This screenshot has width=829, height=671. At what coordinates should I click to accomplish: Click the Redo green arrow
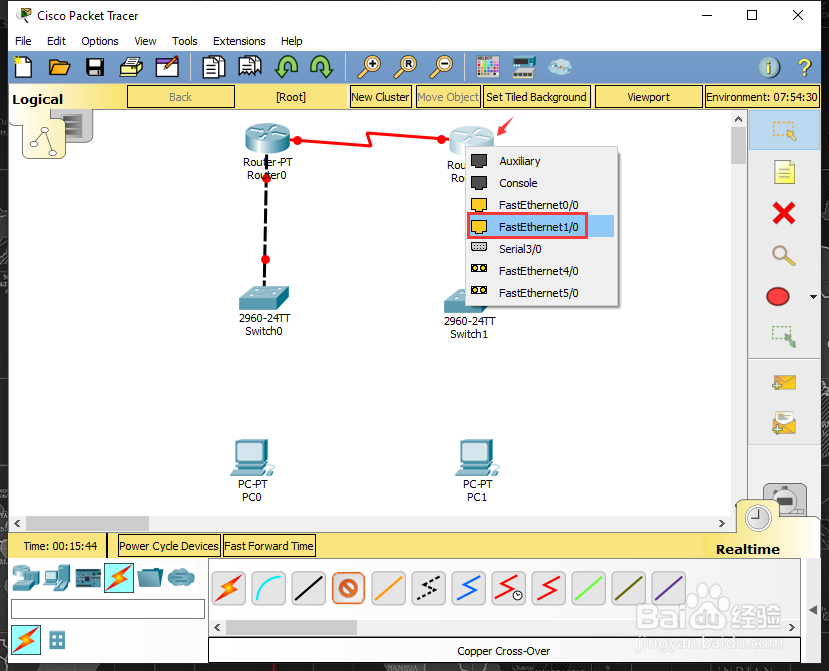coord(321,67)
